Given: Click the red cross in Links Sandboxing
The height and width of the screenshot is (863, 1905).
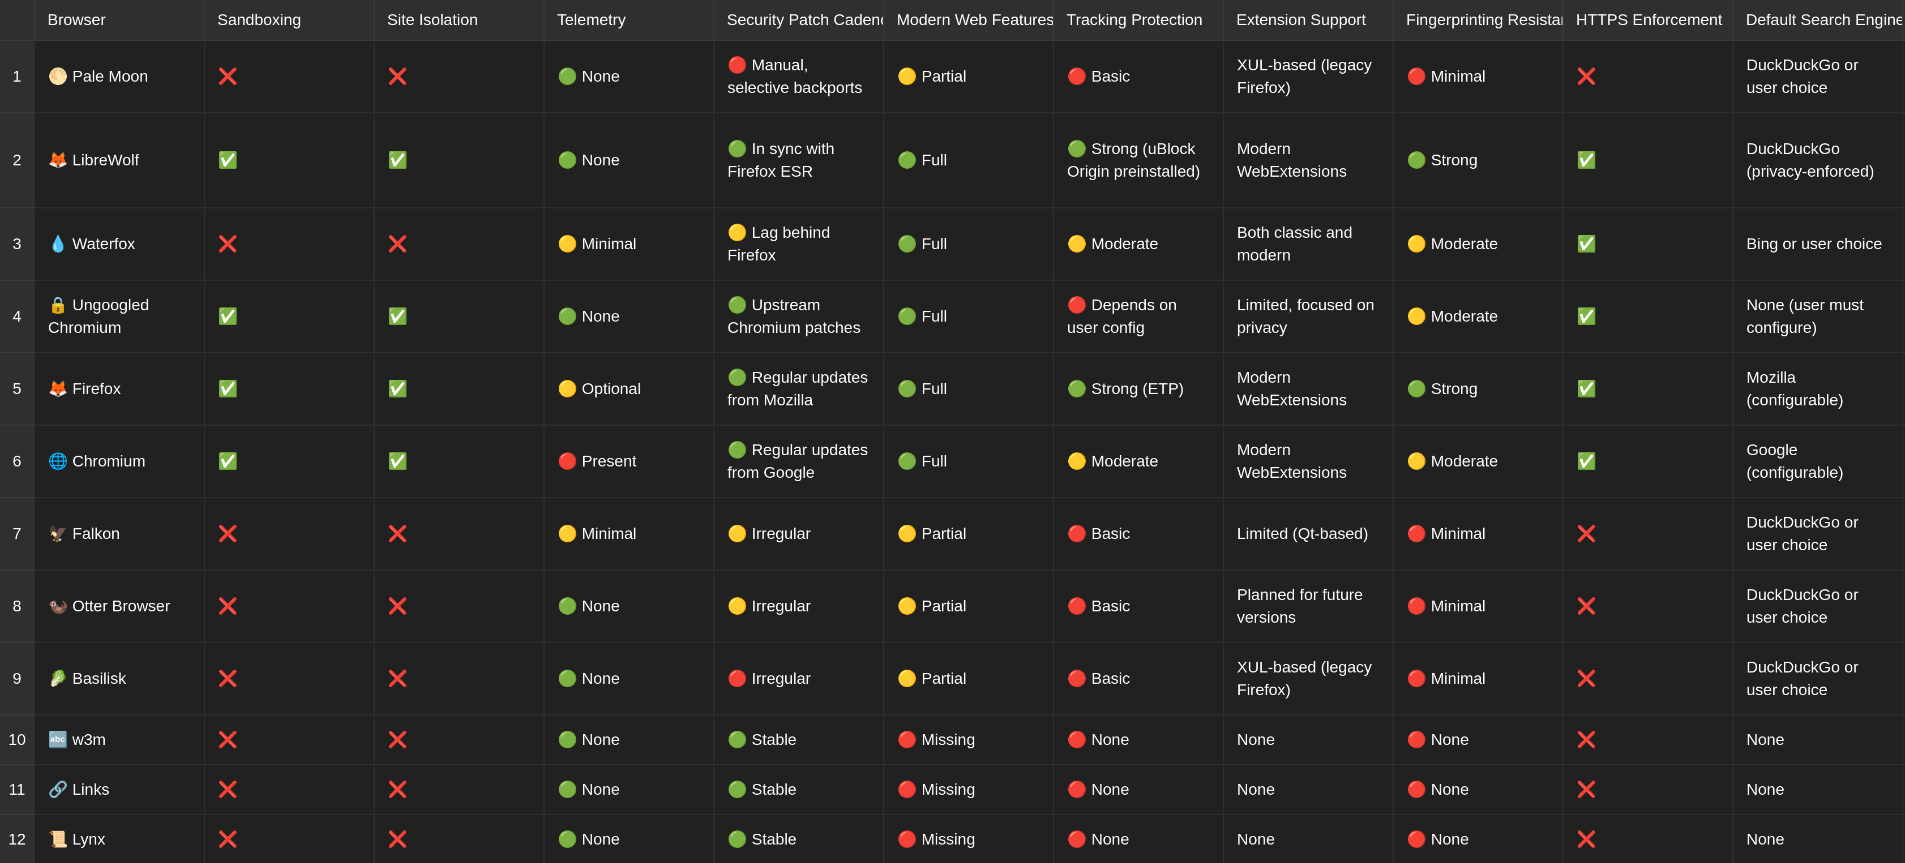Looking at the screenshot, I should pyautogui.click(x=228, y=790).
